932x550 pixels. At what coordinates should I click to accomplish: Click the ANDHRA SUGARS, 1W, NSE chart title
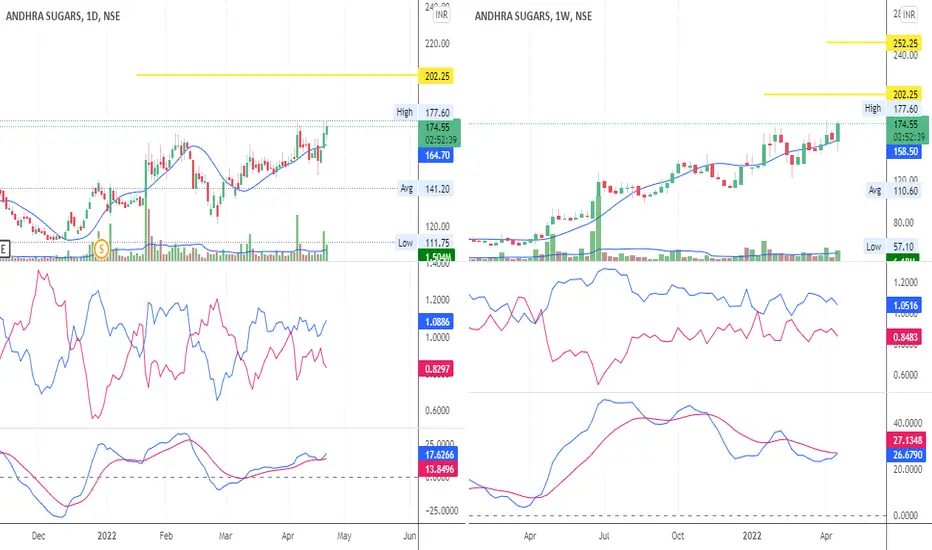pyautogui.click(x=533, y=16)
